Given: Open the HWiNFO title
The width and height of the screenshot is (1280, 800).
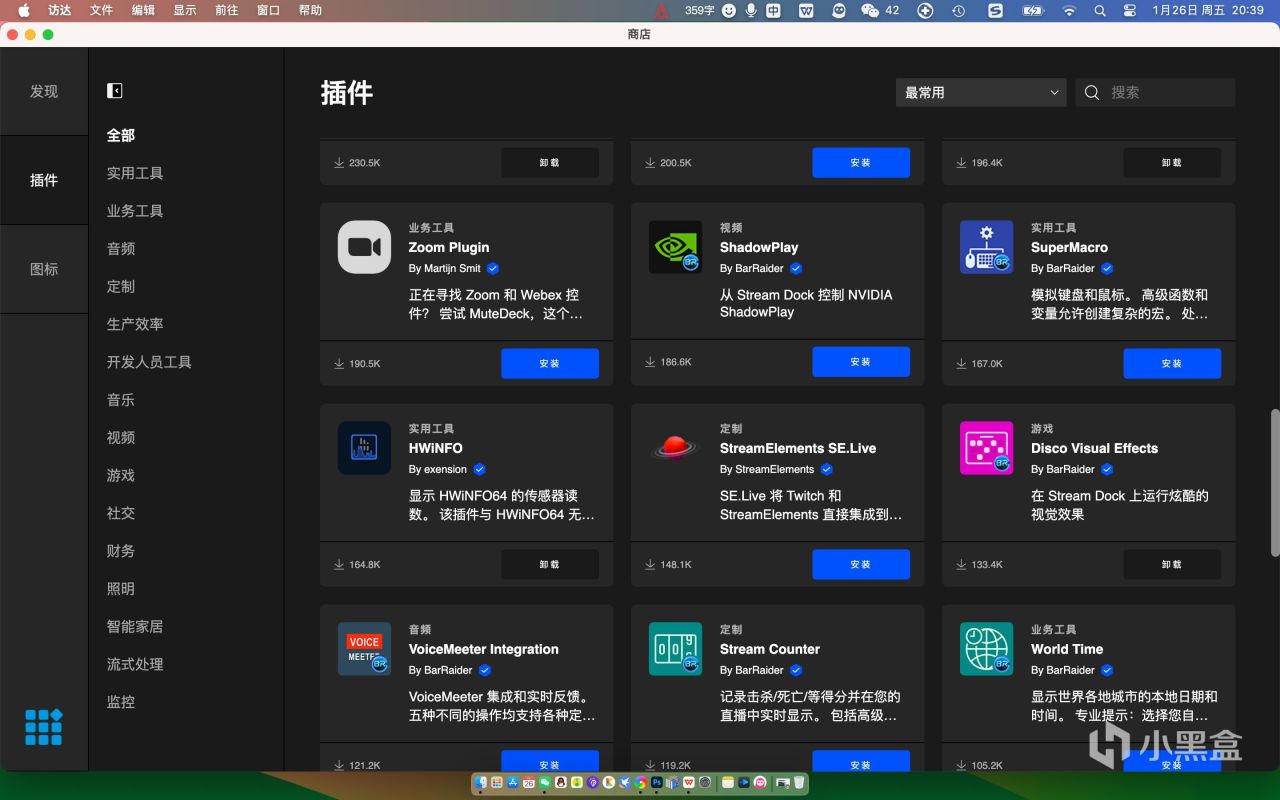Looking at the screenshot, I should coord(435,448).
